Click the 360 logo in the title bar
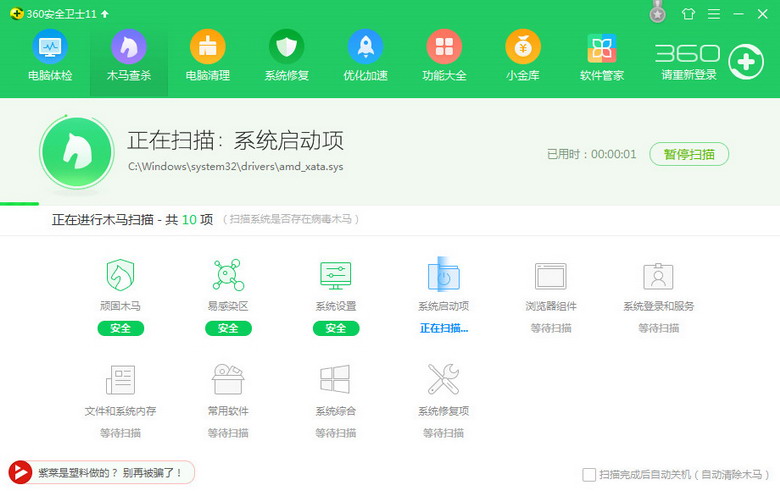Screen dimensions: 780x491 [x=16, y=13]
